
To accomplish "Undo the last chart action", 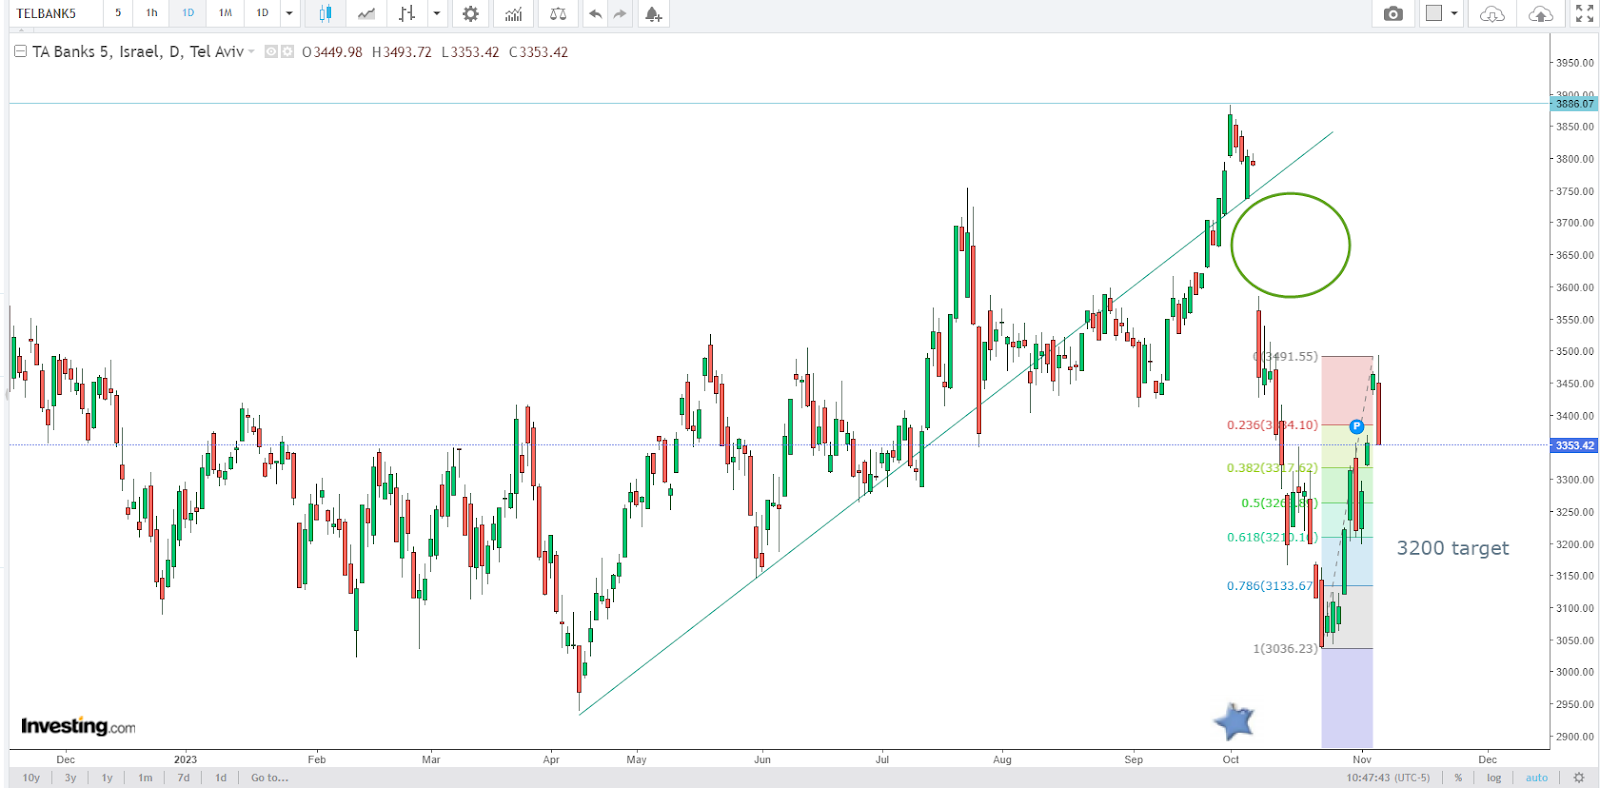I will [595, 13].
